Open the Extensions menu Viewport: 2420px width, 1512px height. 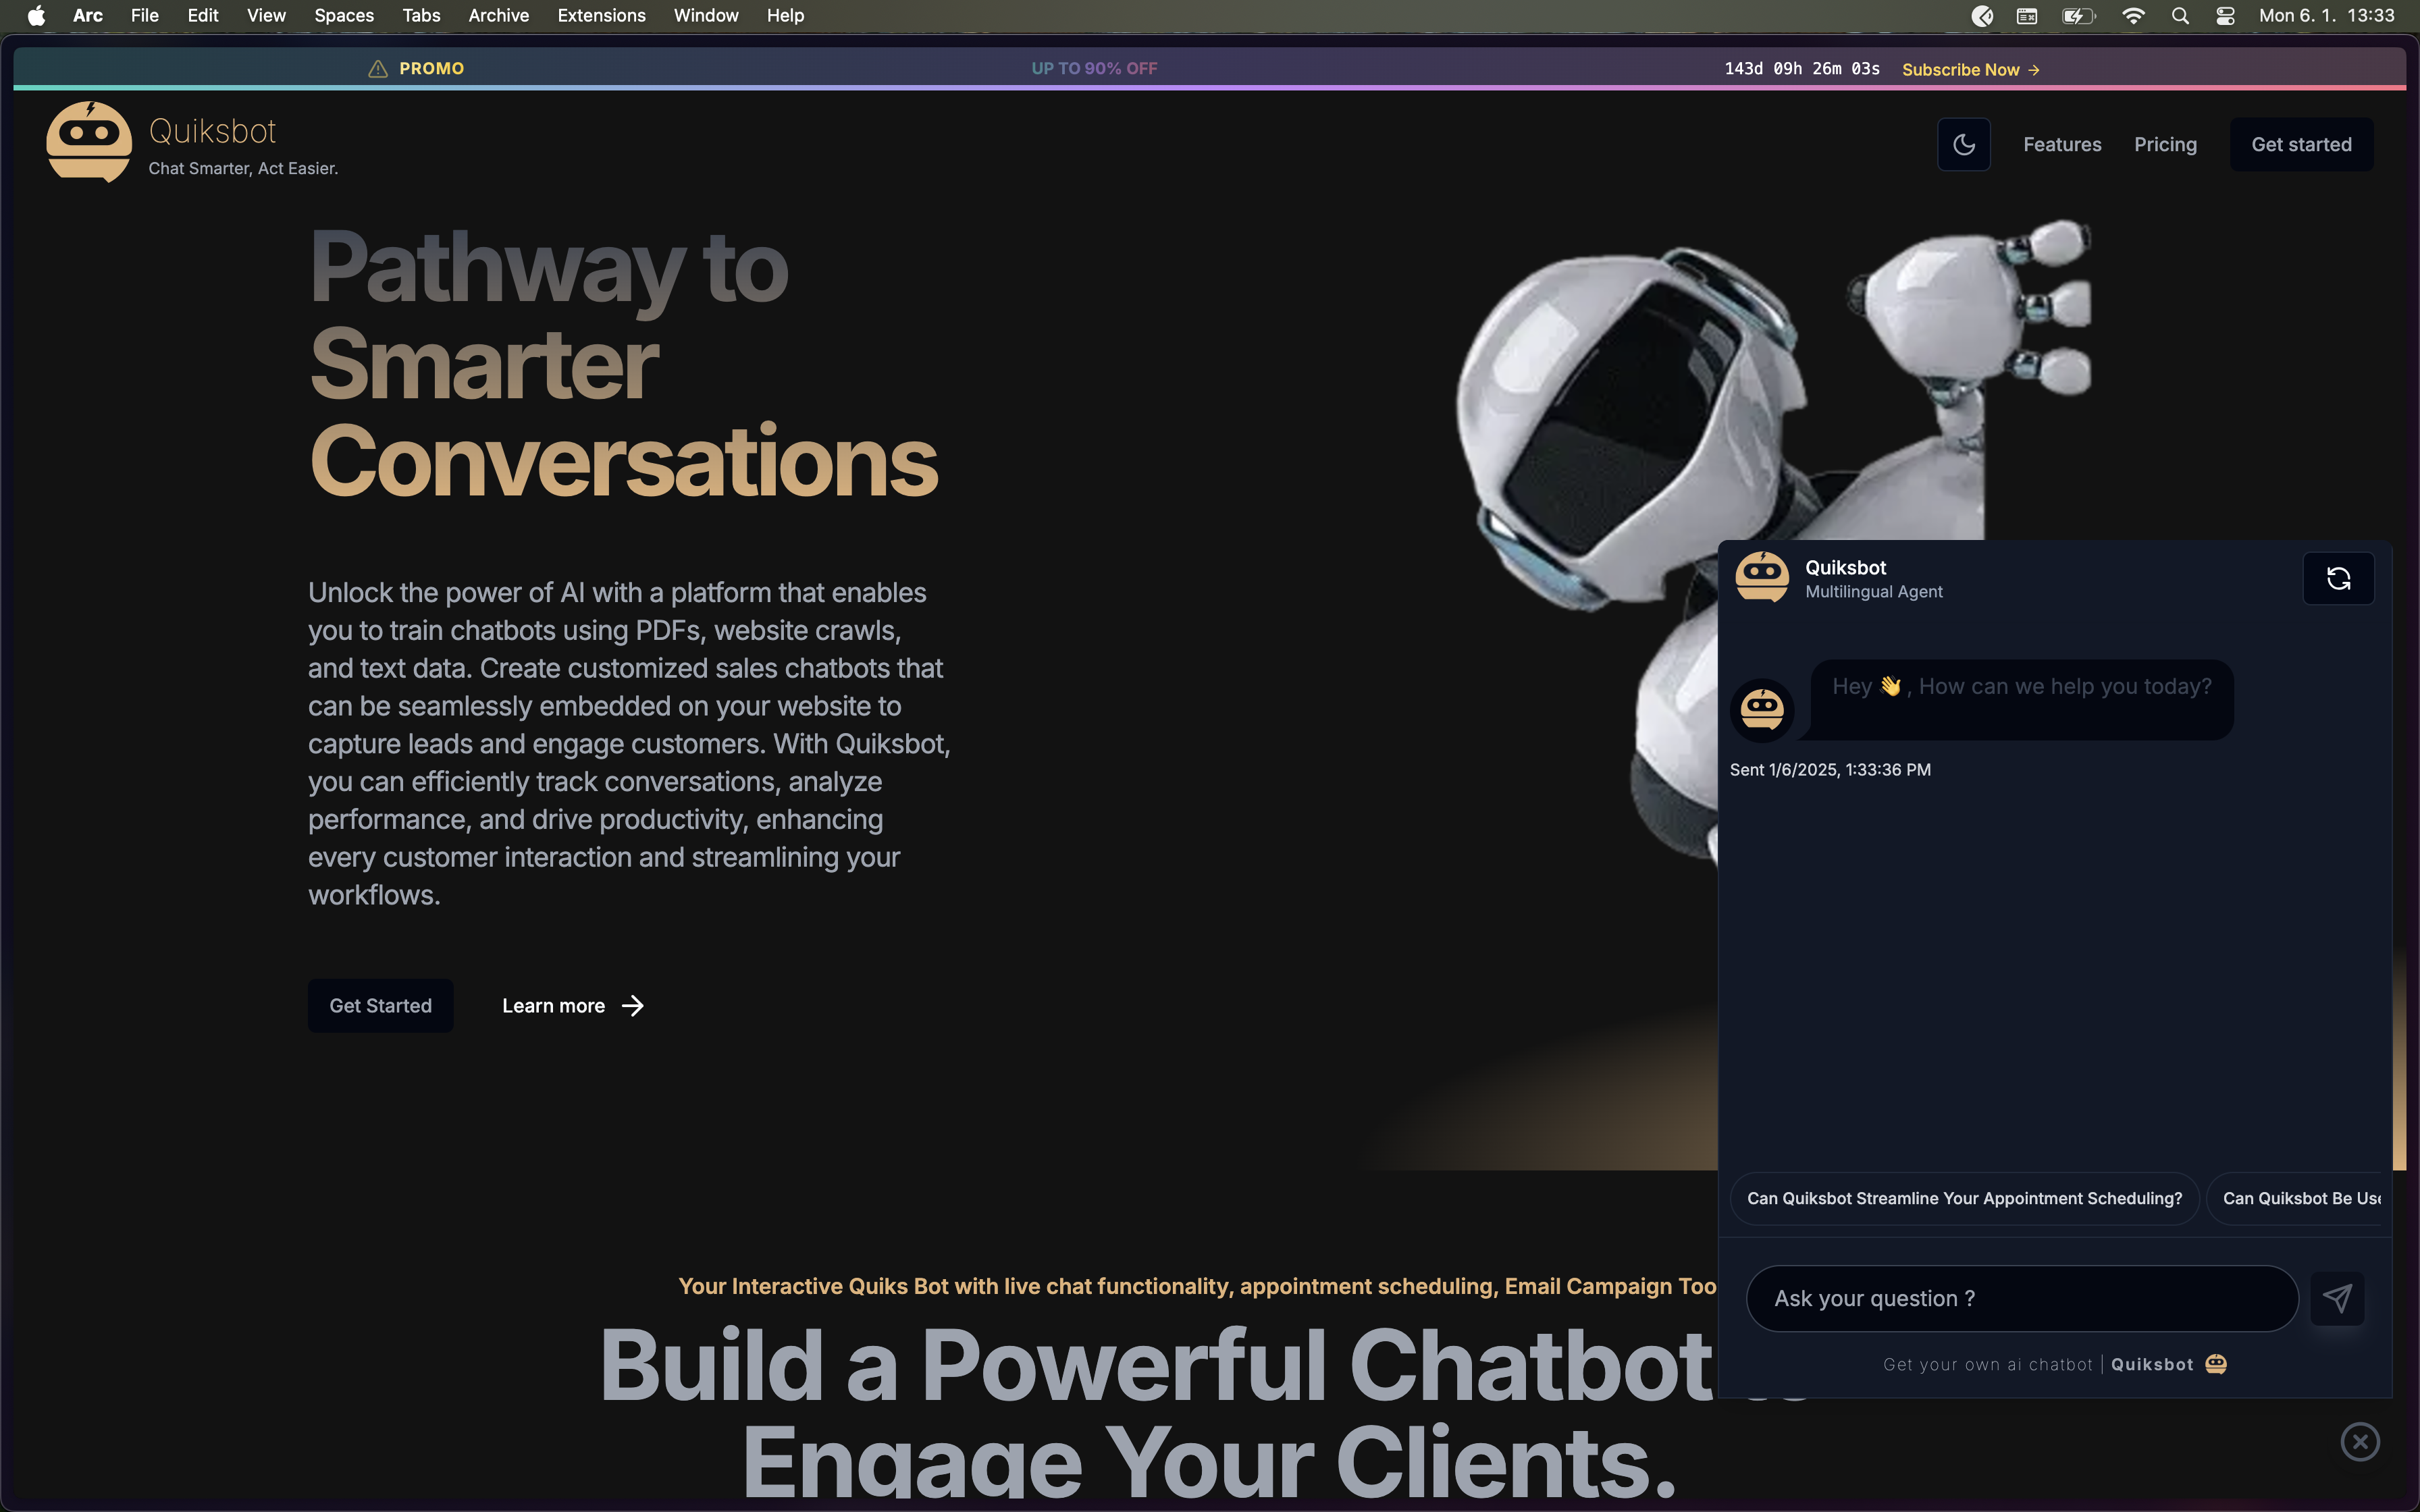601,16
